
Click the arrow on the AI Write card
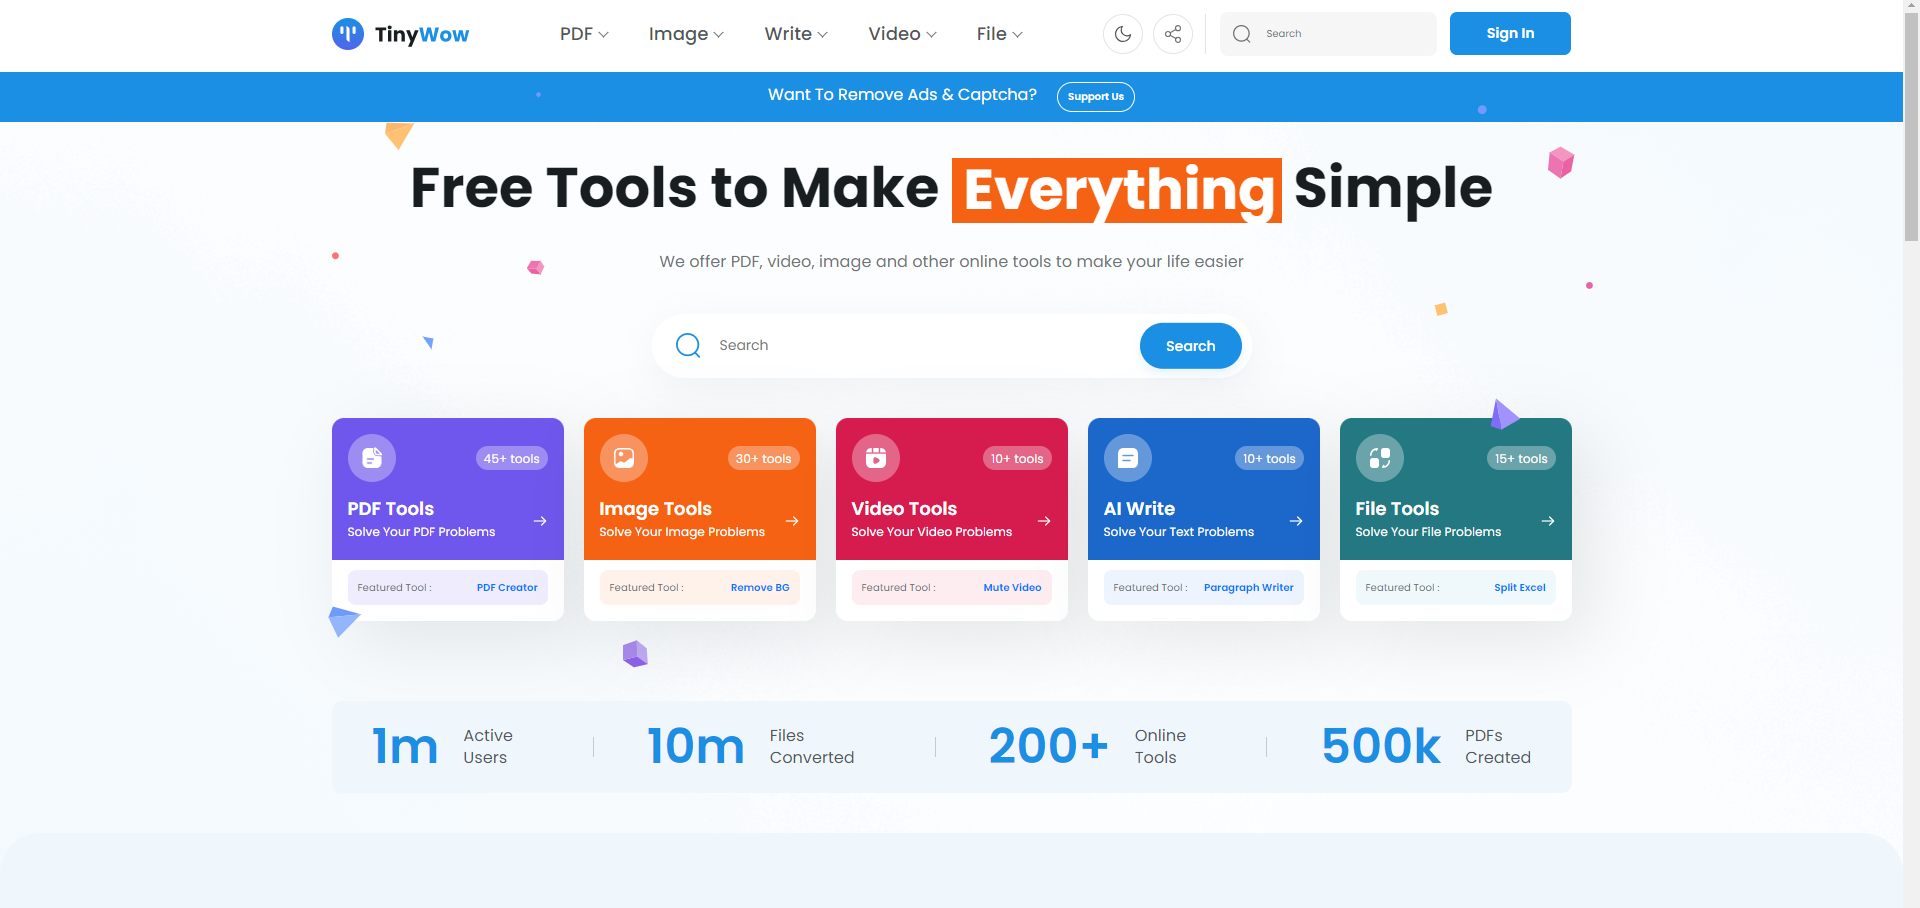click(1296, 520)
